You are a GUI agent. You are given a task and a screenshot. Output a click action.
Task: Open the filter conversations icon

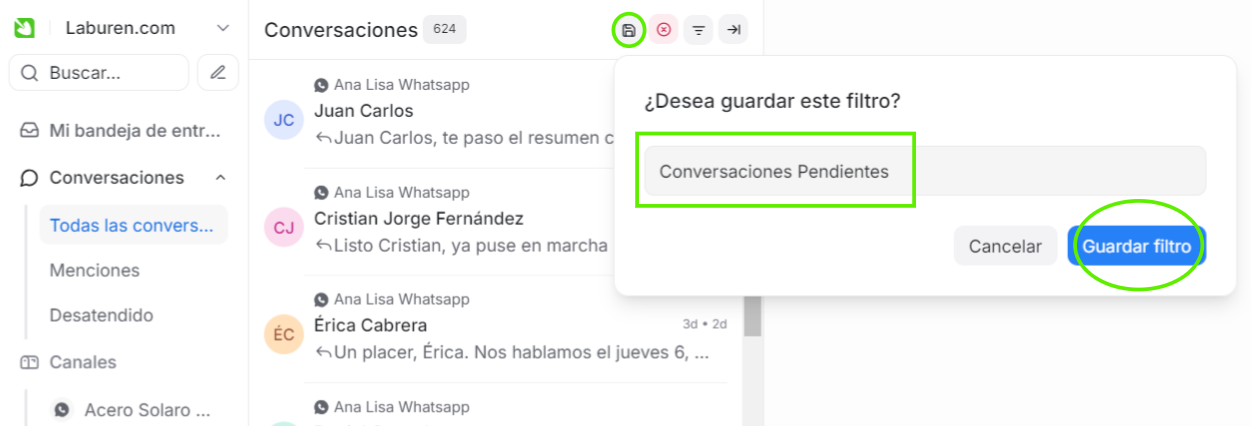tap(698, 30)
